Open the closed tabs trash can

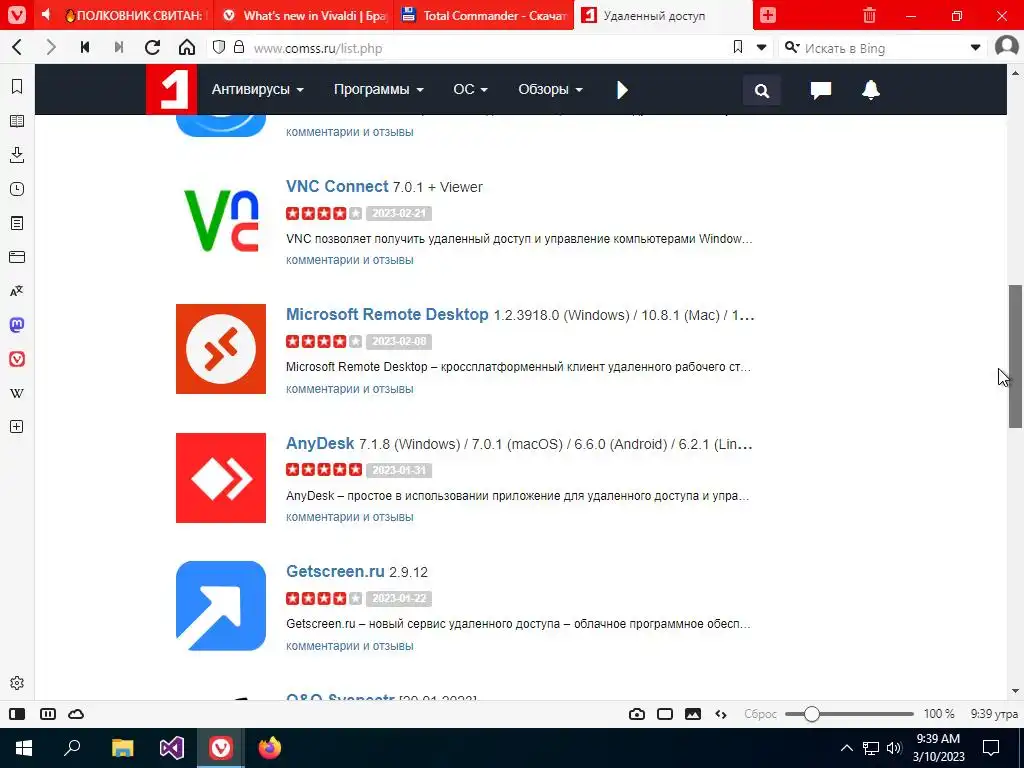click(869, 15)
